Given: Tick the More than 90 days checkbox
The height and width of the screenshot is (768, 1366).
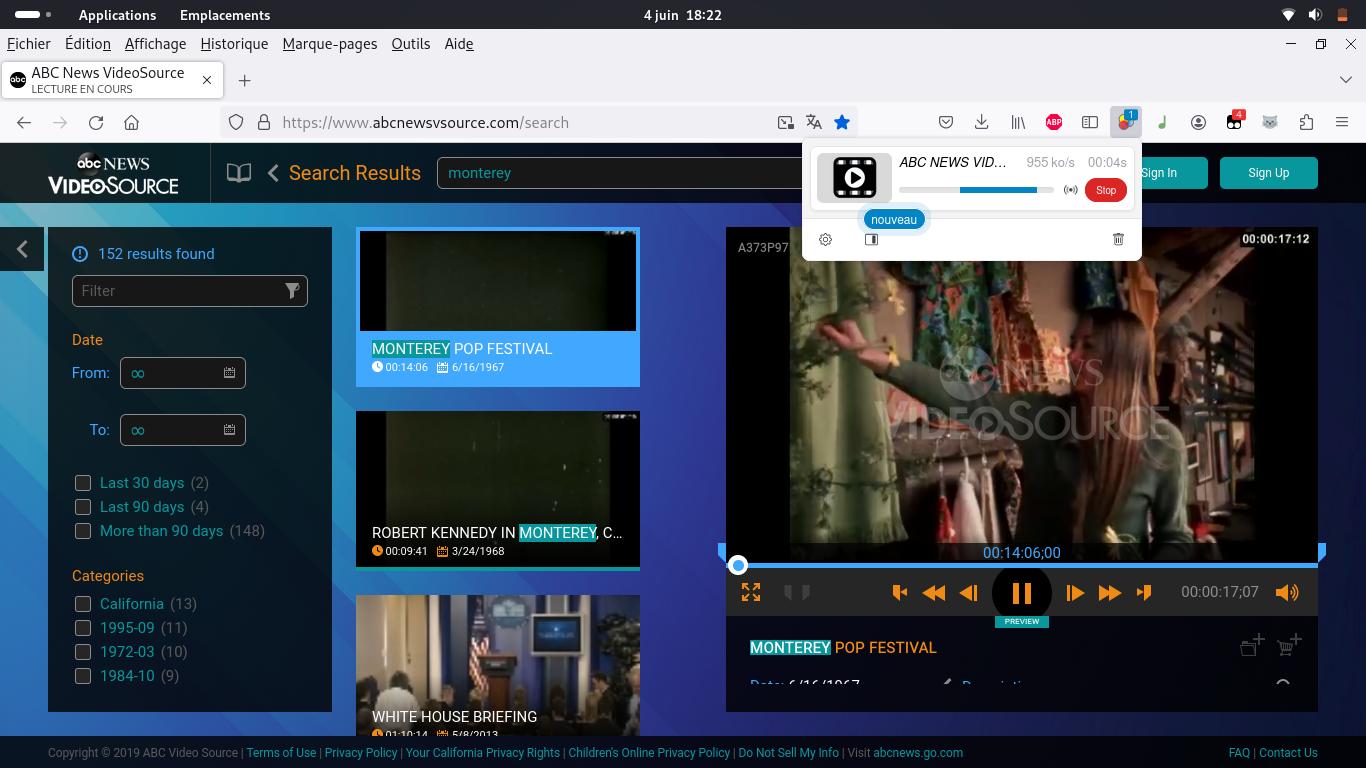Looking at the screenshot, I should [83, 531].
